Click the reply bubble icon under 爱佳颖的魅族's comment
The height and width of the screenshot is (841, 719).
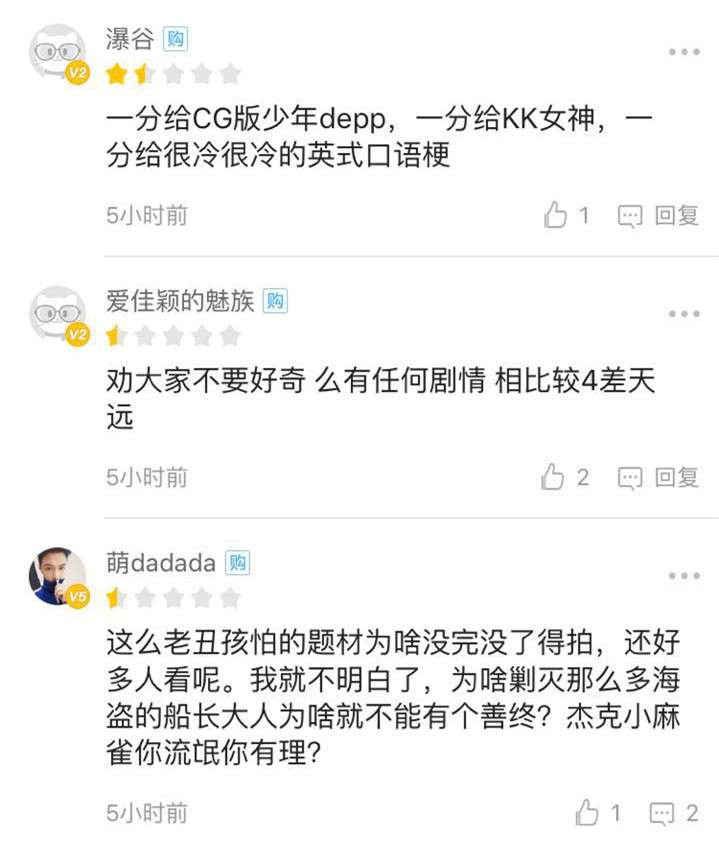tap(628, 477)
